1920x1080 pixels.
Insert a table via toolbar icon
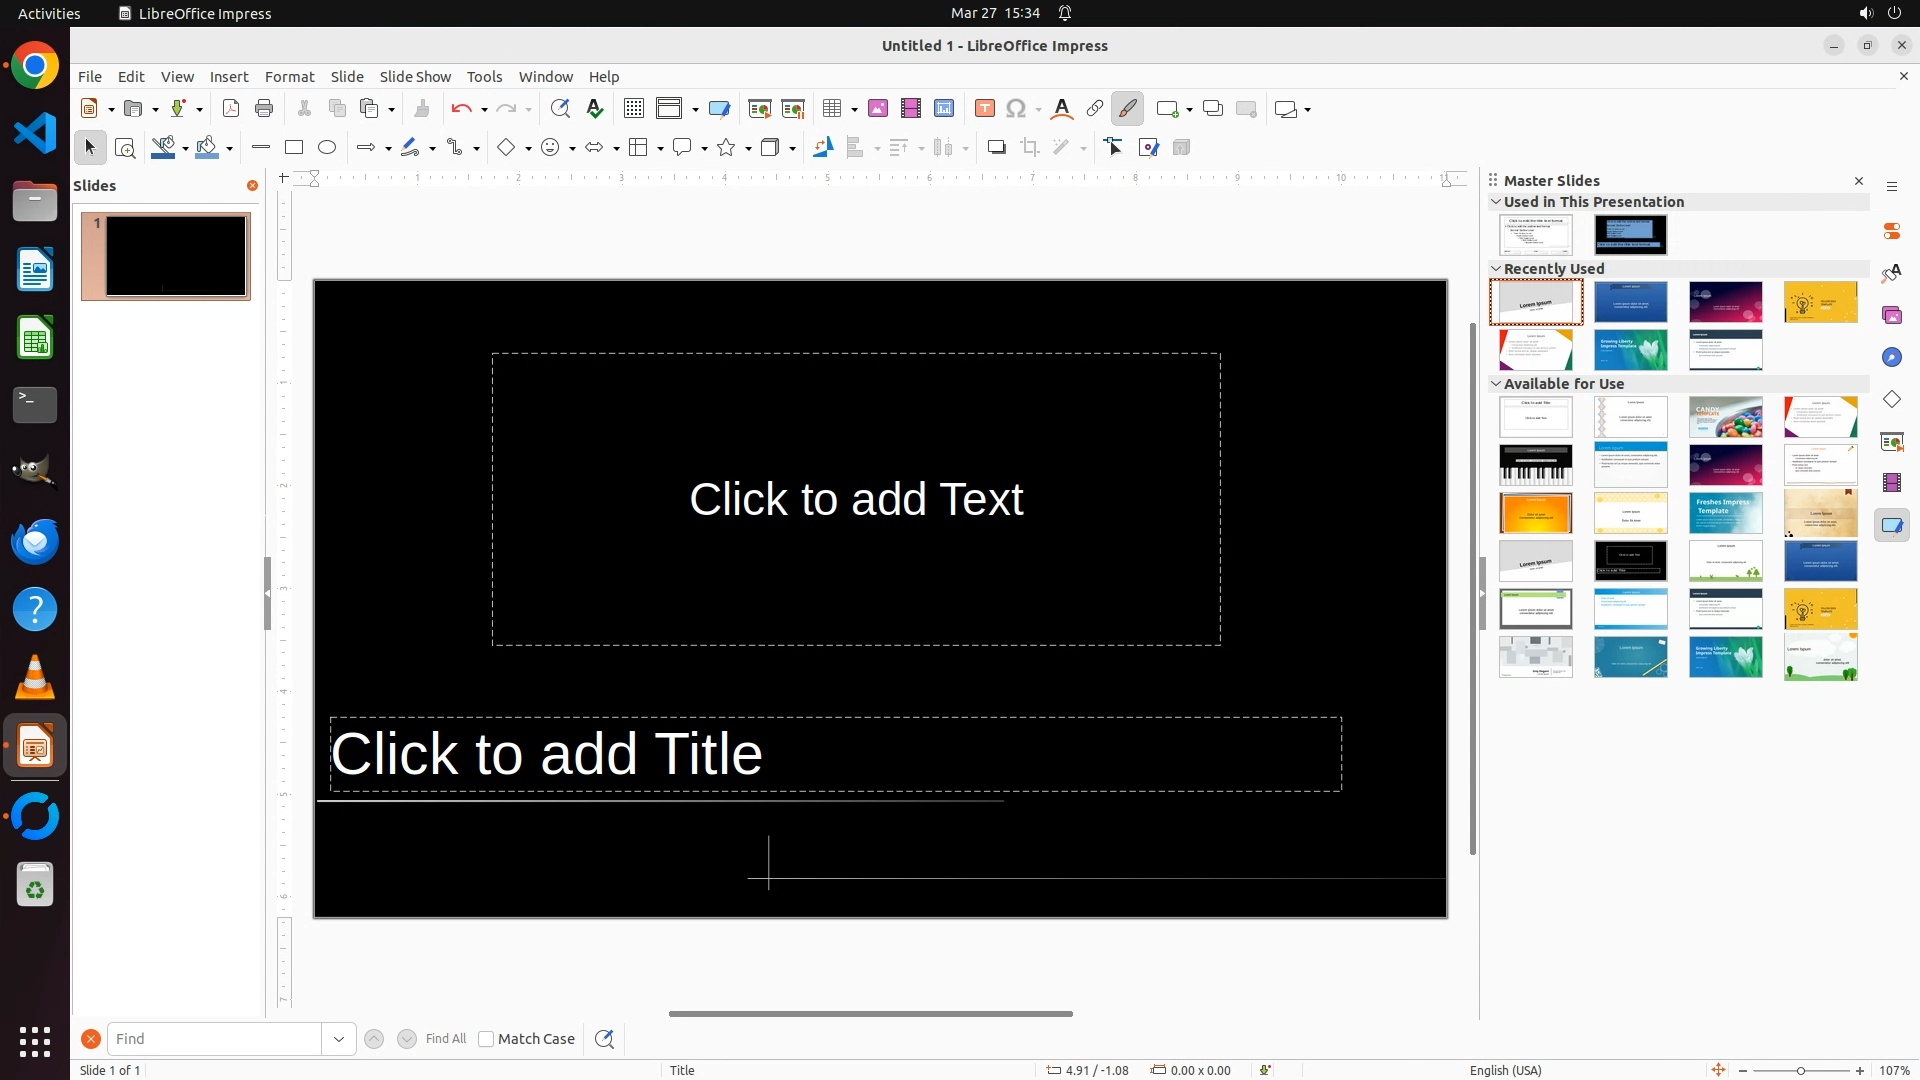[832, 109]
